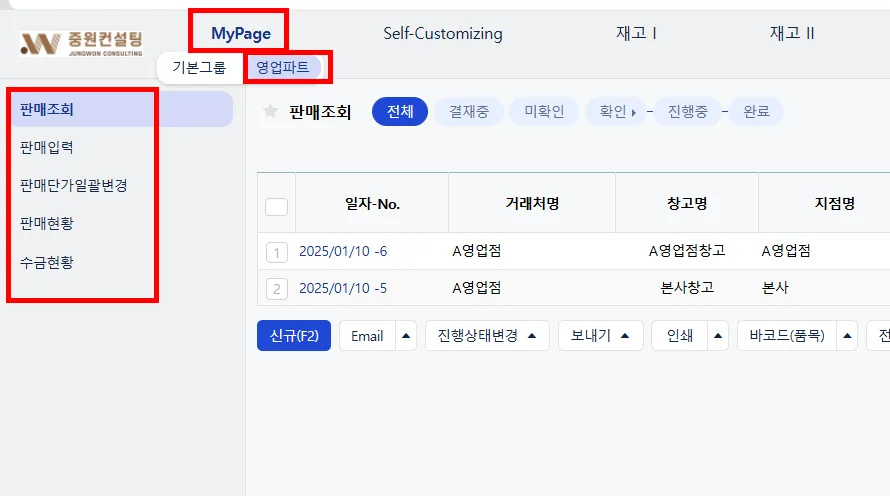
Task: Select the 기본그룹 group tab
Action: pos(199,68)
